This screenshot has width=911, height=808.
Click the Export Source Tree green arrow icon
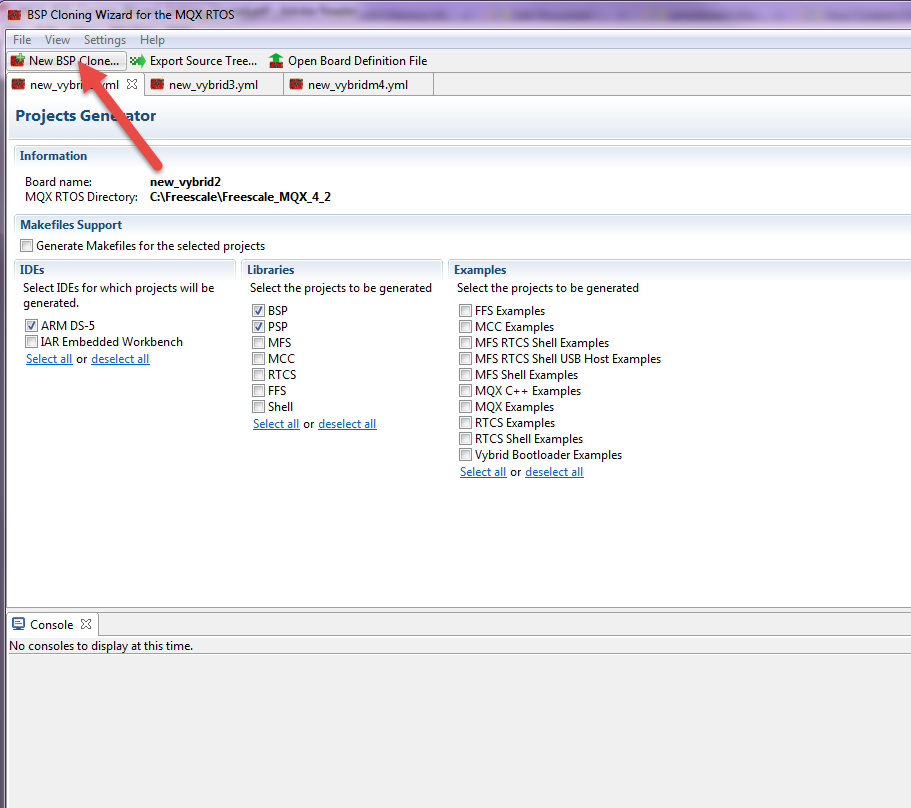coord(138,60)
